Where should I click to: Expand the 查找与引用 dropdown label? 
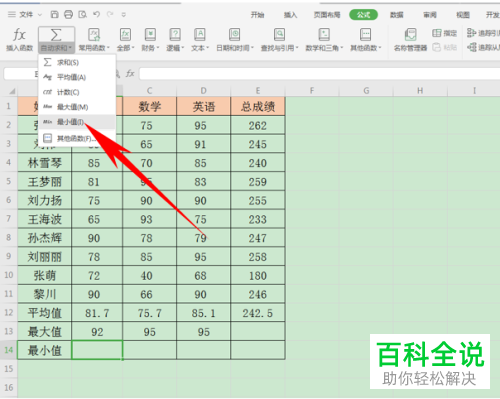280,48
